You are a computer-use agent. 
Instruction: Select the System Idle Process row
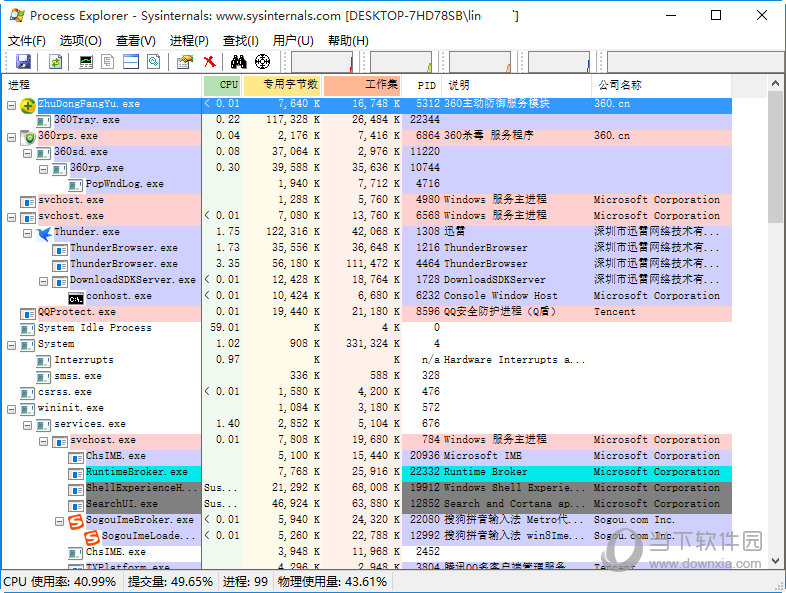click(367, 328)
